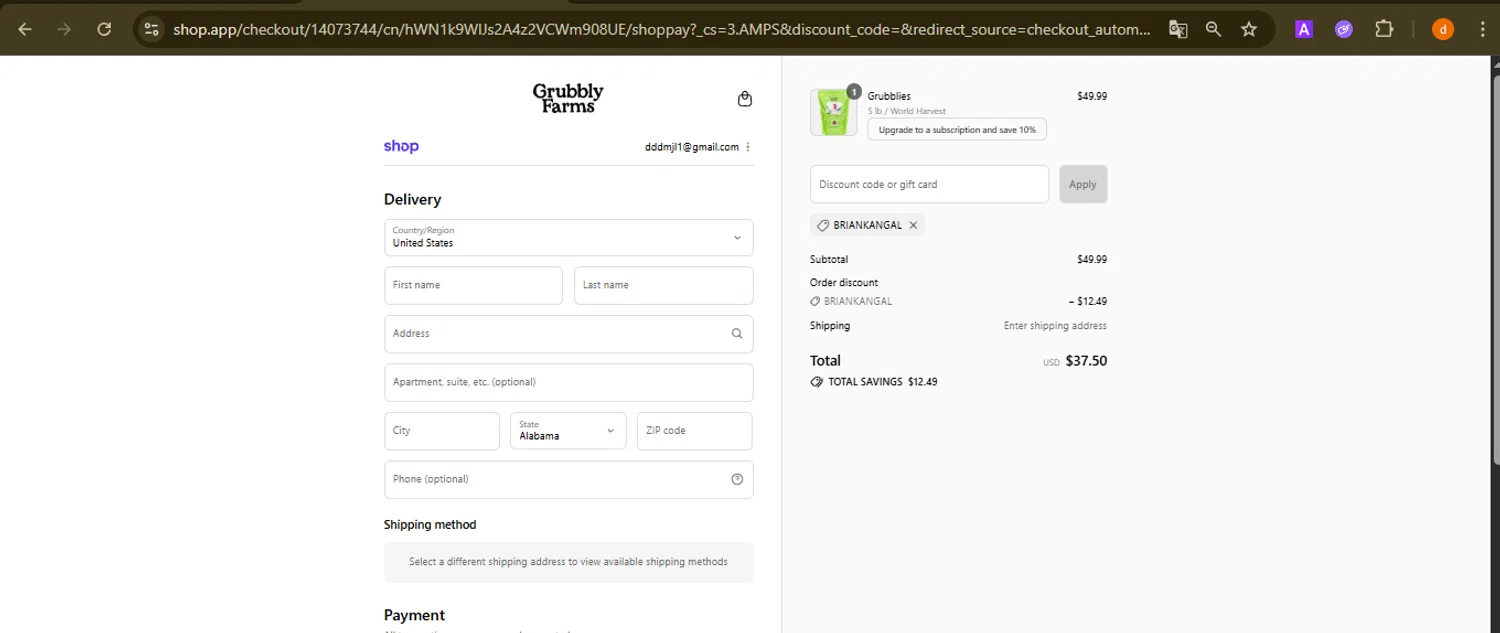Open account options beside the email address

748,147
